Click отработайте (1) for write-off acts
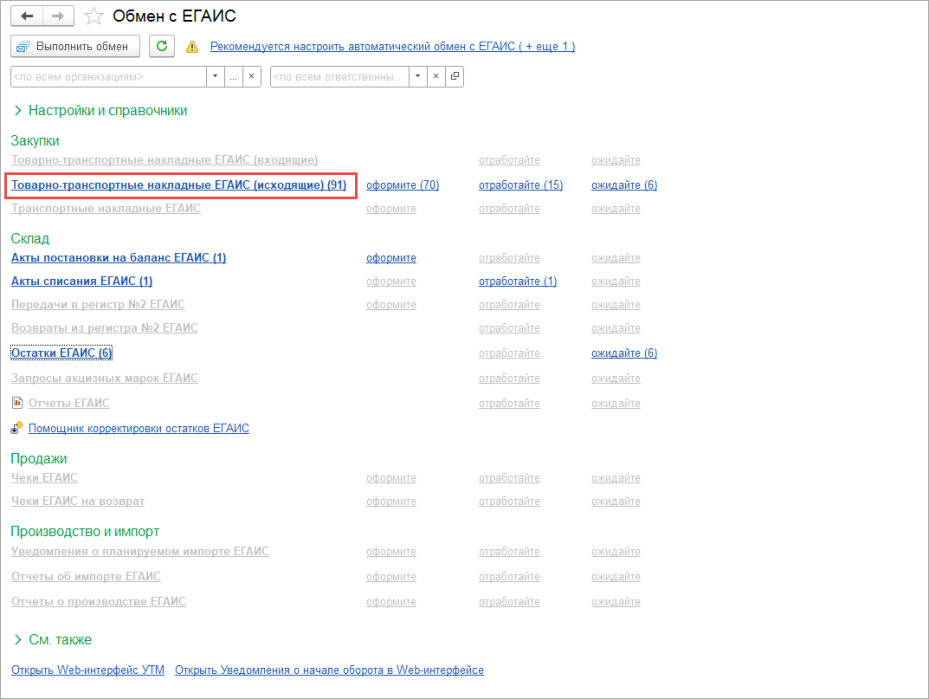Viewport: 929px width, 699px height. (x=518, y=281)
